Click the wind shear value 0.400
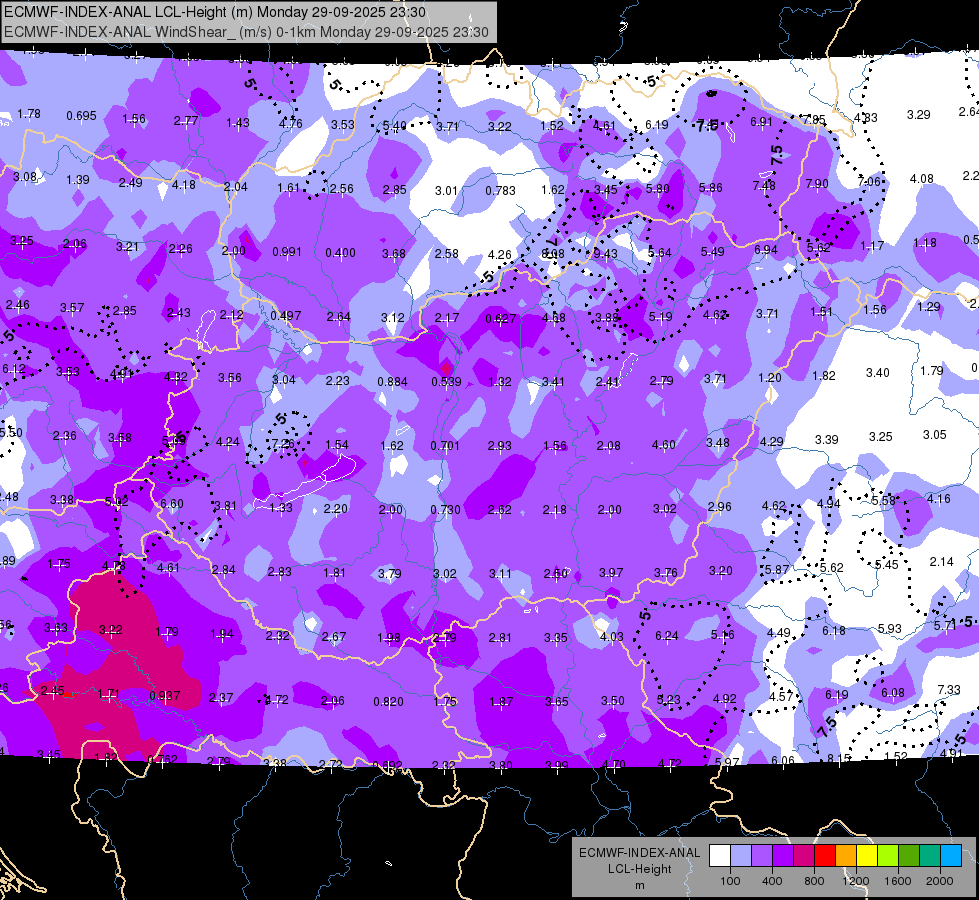 340,253
